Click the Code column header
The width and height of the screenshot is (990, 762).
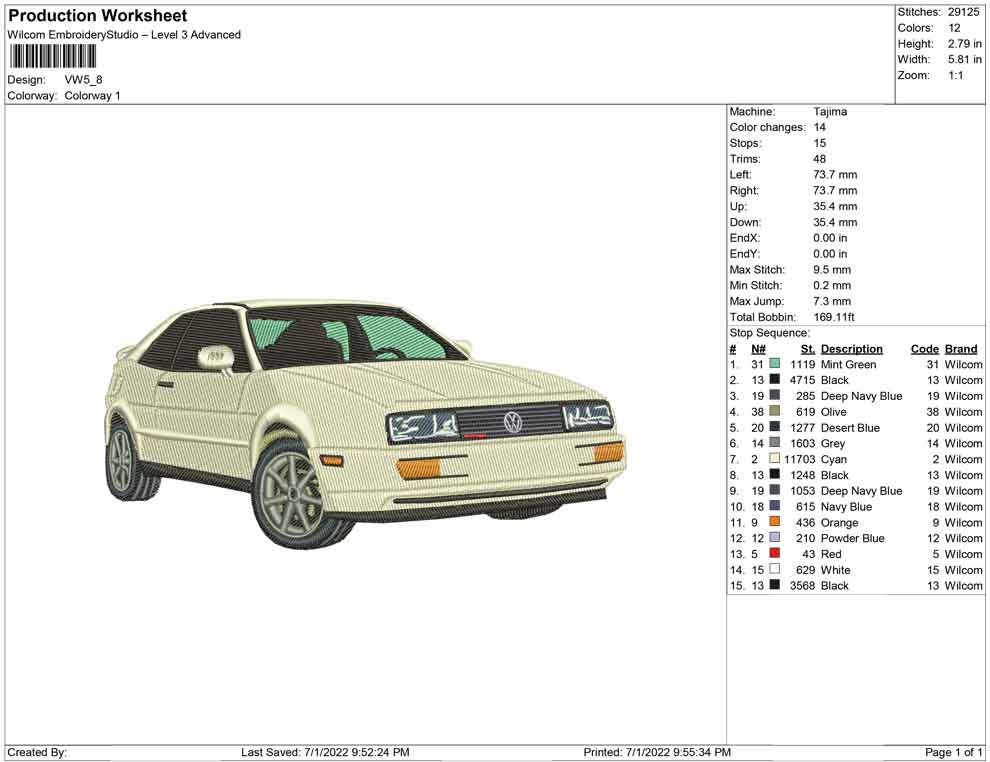pos(924,349)
